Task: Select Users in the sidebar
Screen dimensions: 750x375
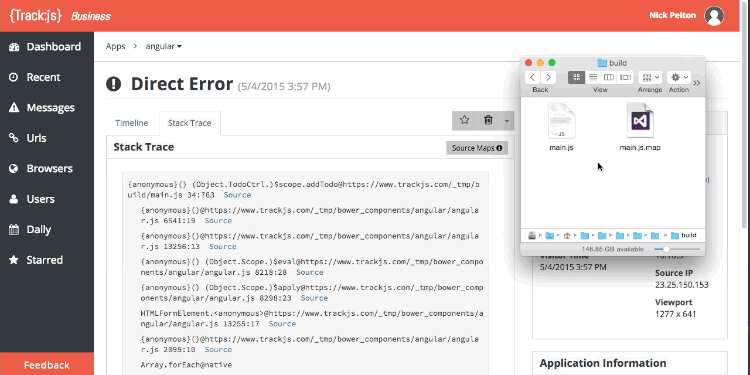Action: pyautogui.click(x=47, y=199)
